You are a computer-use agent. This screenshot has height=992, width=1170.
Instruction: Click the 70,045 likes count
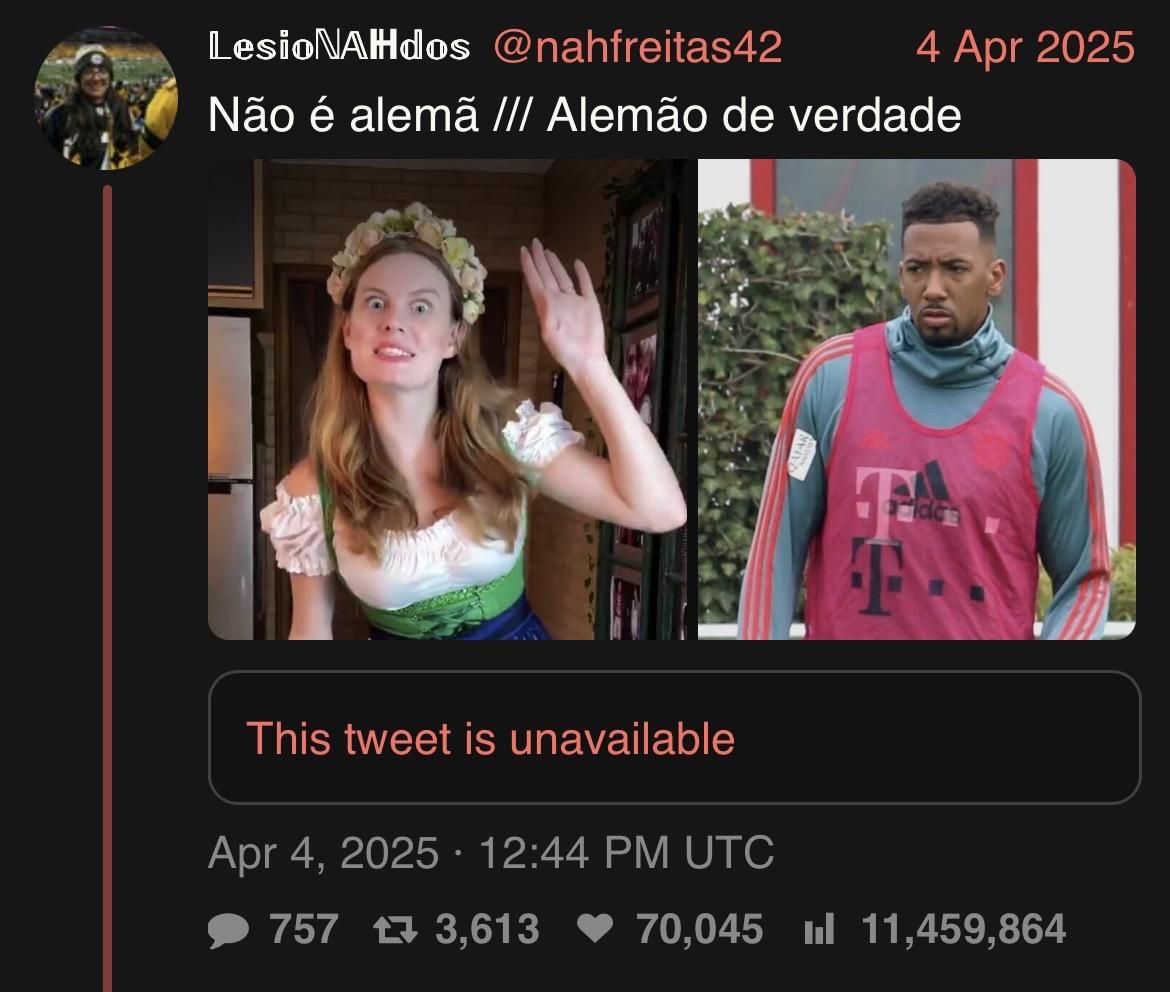(700, 930)
